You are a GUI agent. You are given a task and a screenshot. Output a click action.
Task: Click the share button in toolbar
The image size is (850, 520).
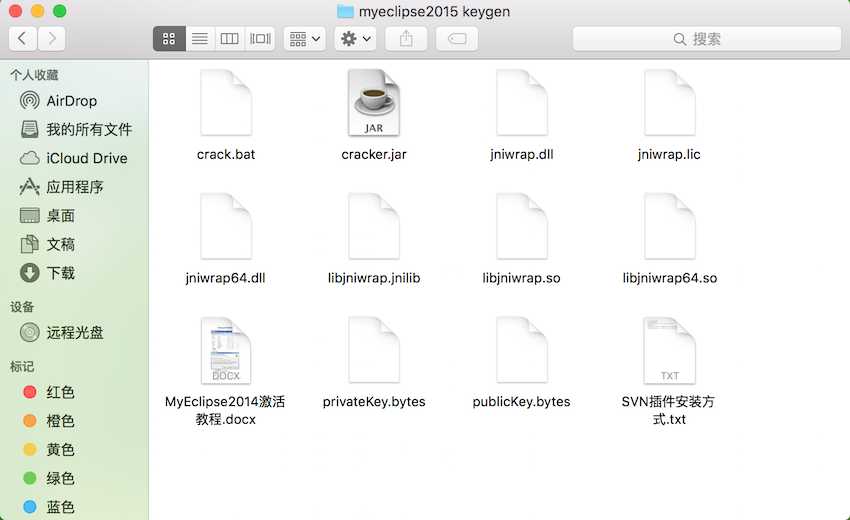pos(406,38)
